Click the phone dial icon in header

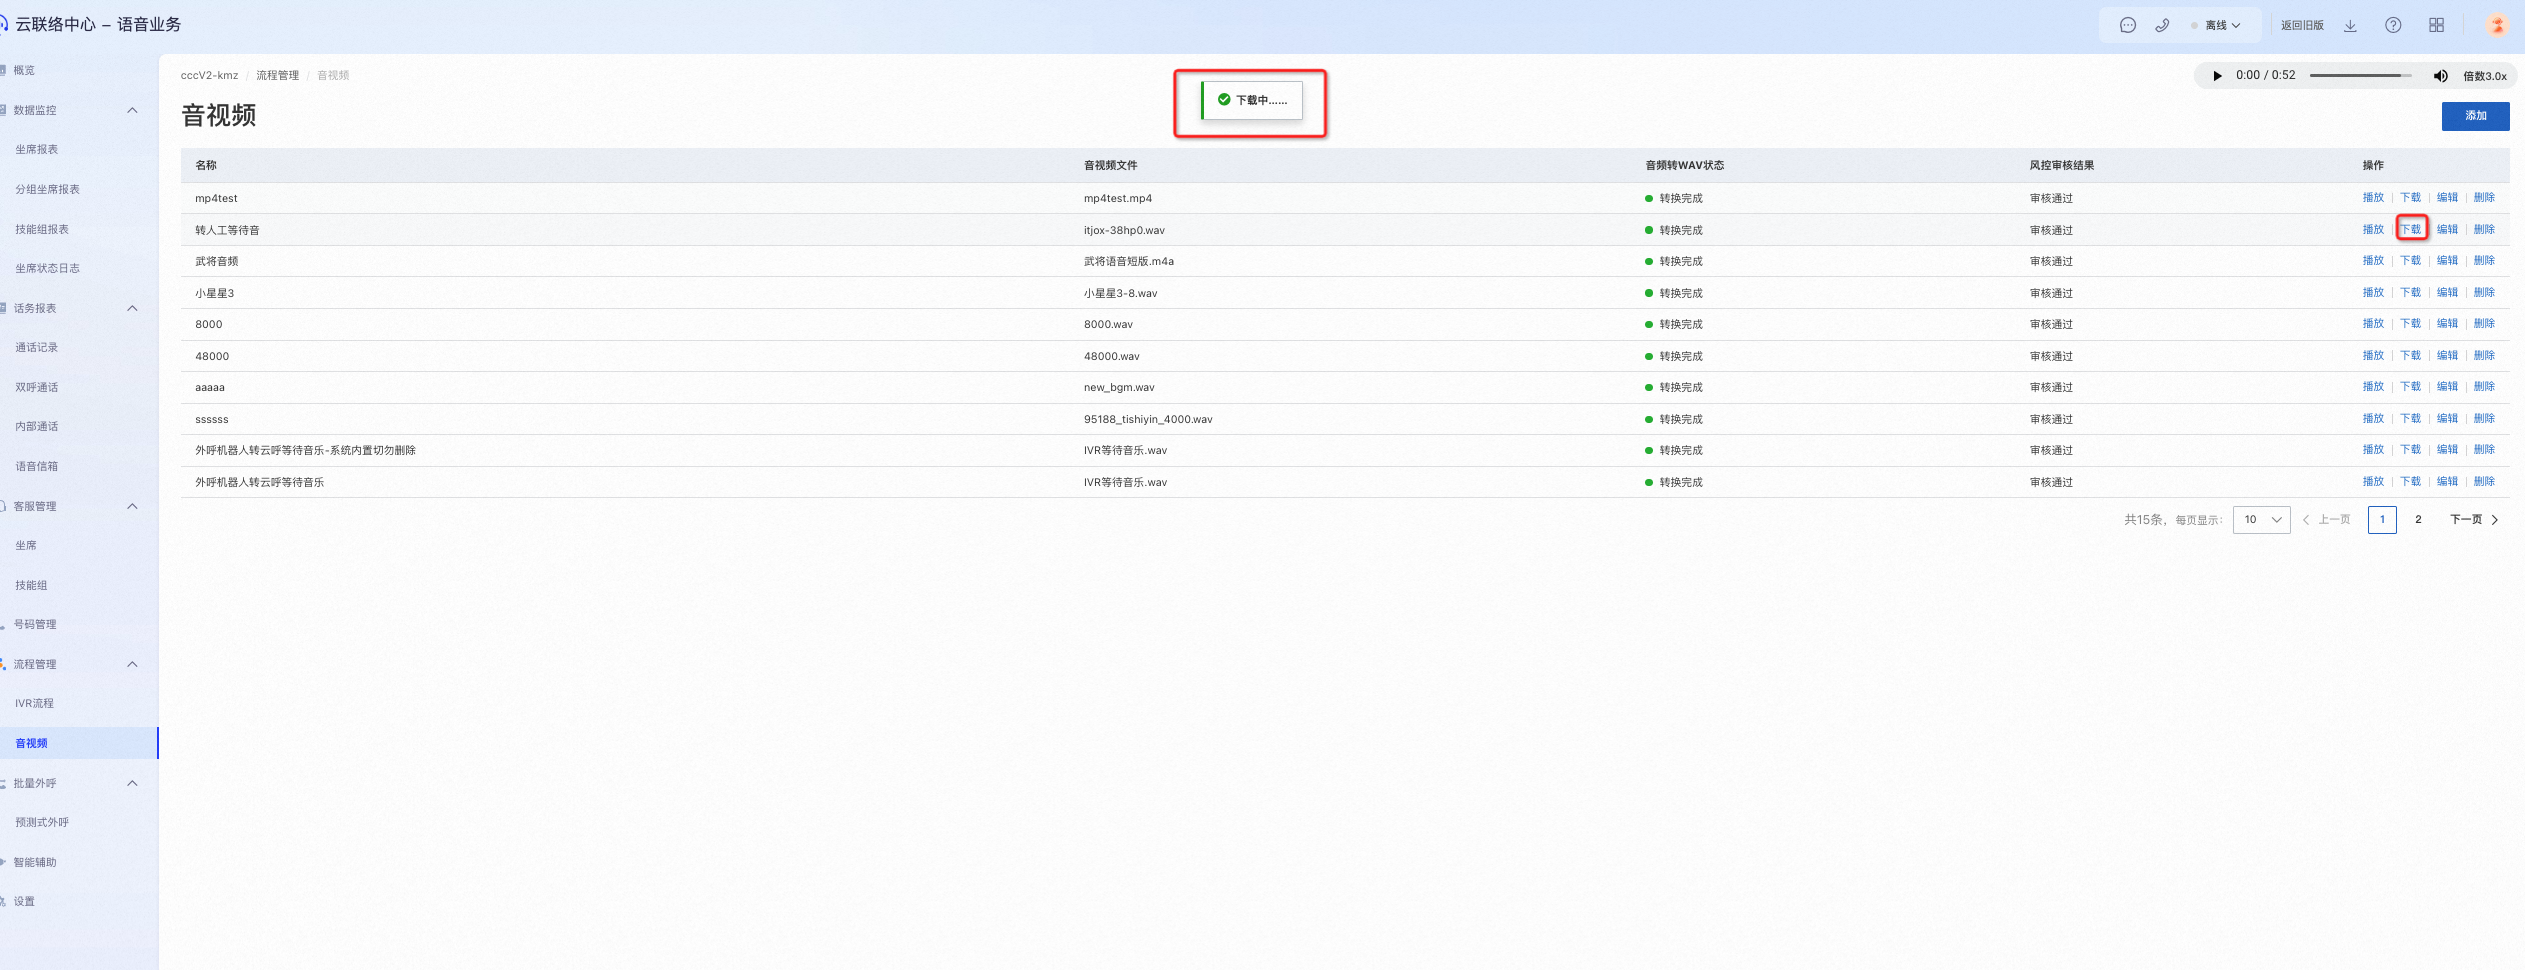click(x=2162, y=25)
